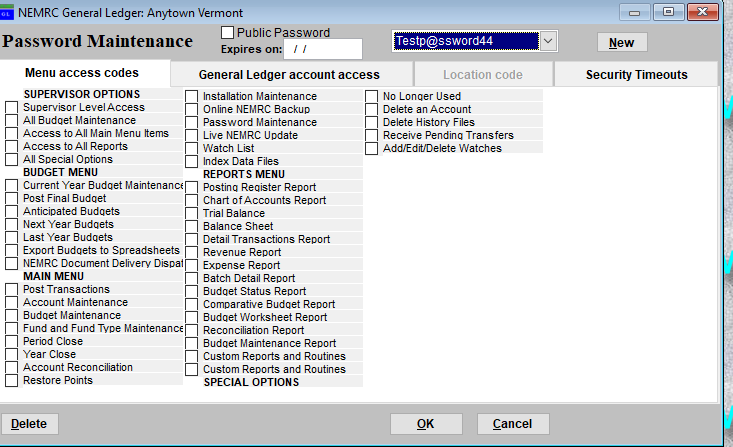The image size is (733, 447).
Task: Toggle Current Year Budget Maintenance checkbox
Action: click(12, 185)
